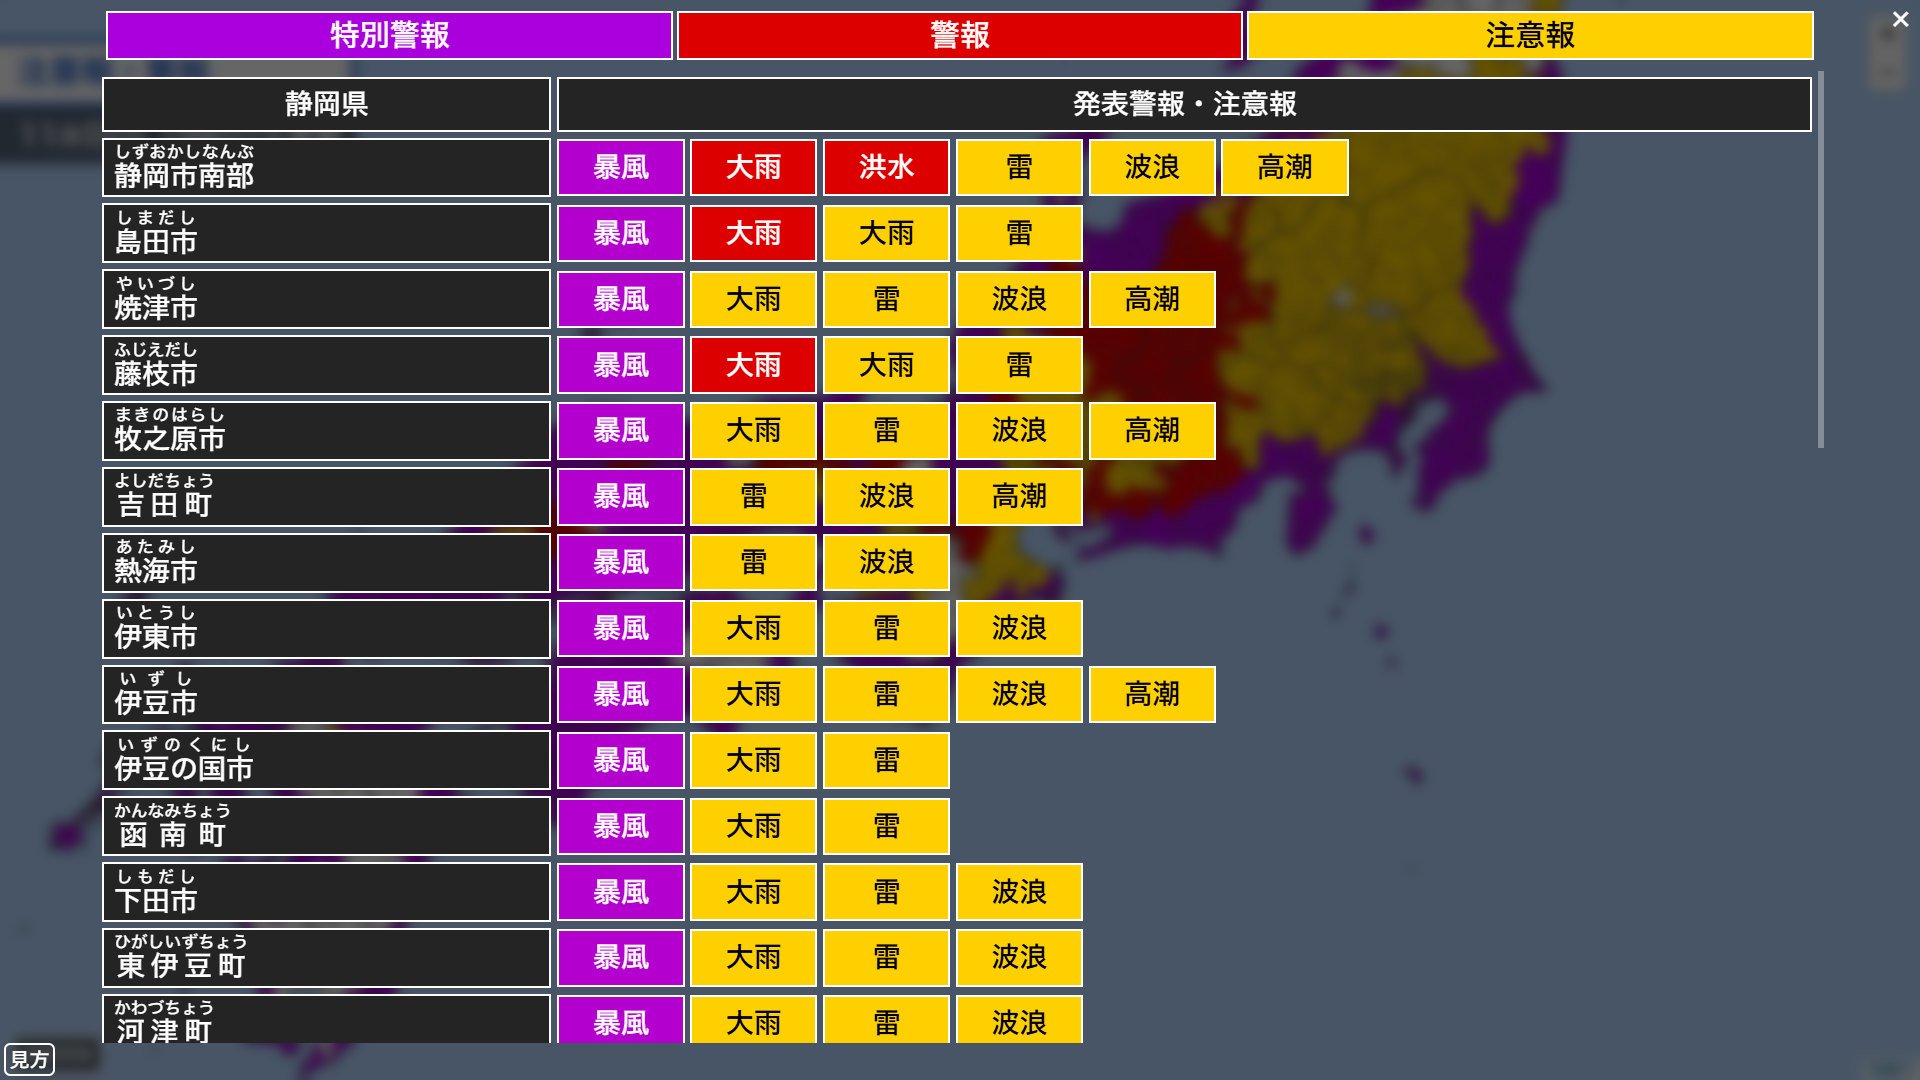
Task: Click 洪水 warning tag for 静岡市南部
Action: [x=886, y=167]
